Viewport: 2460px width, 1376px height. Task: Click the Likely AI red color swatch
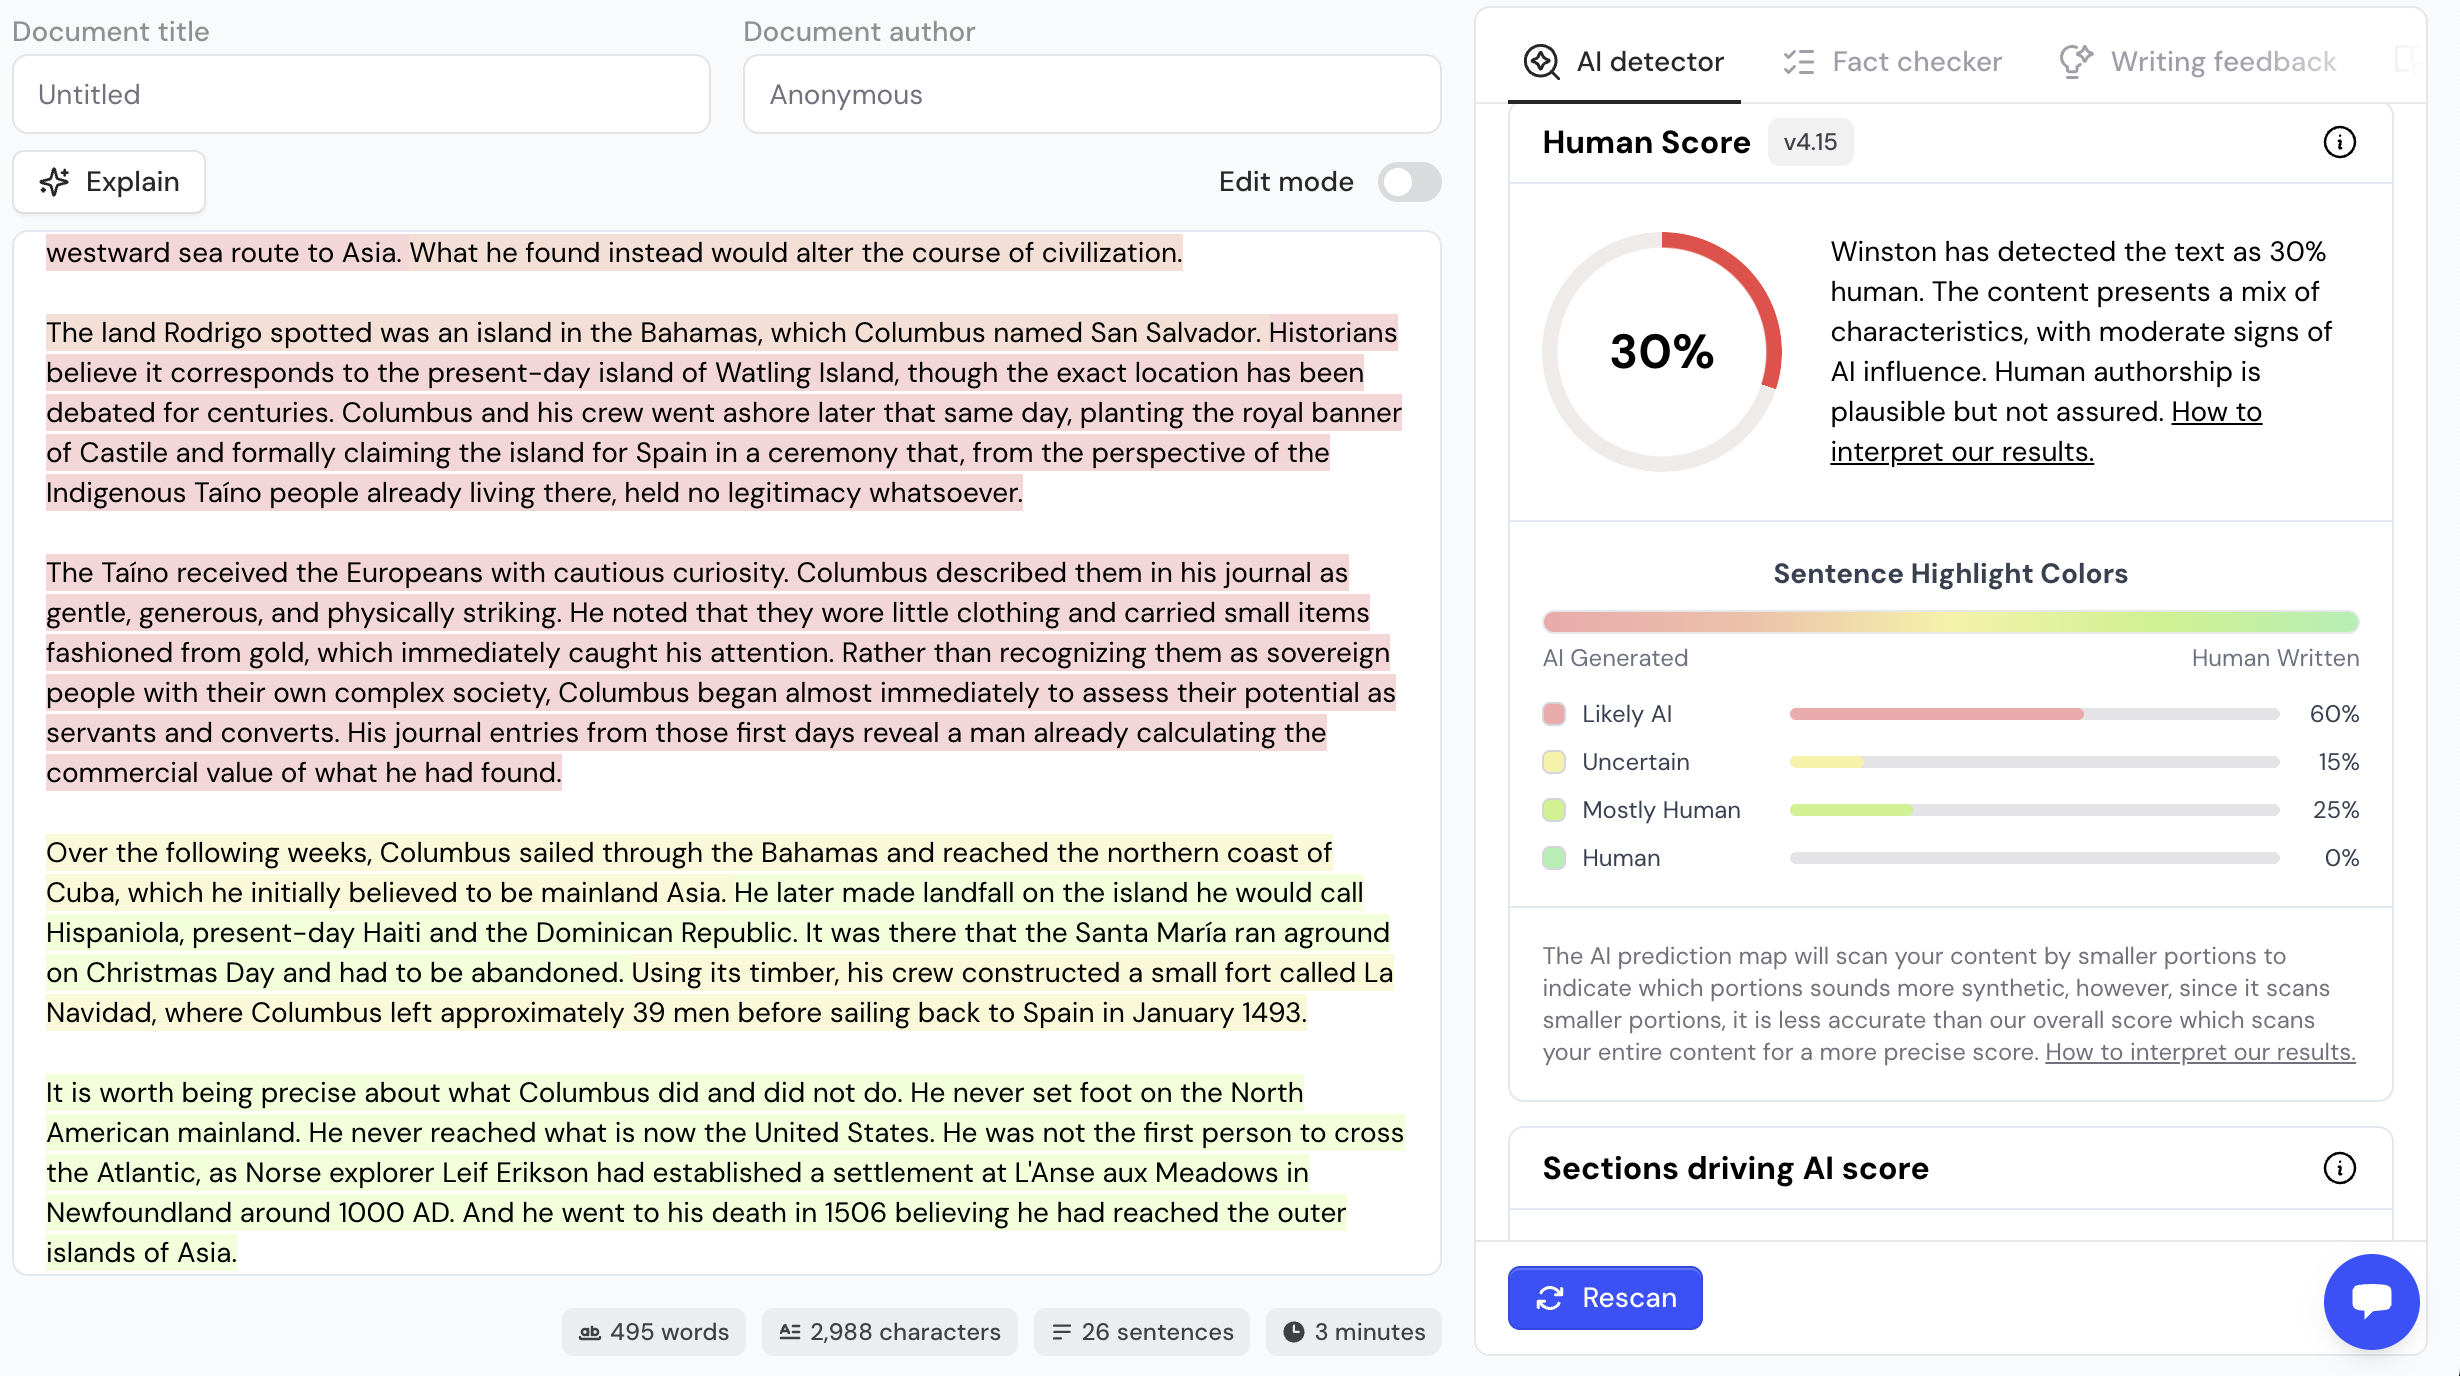coord(1554,714)
